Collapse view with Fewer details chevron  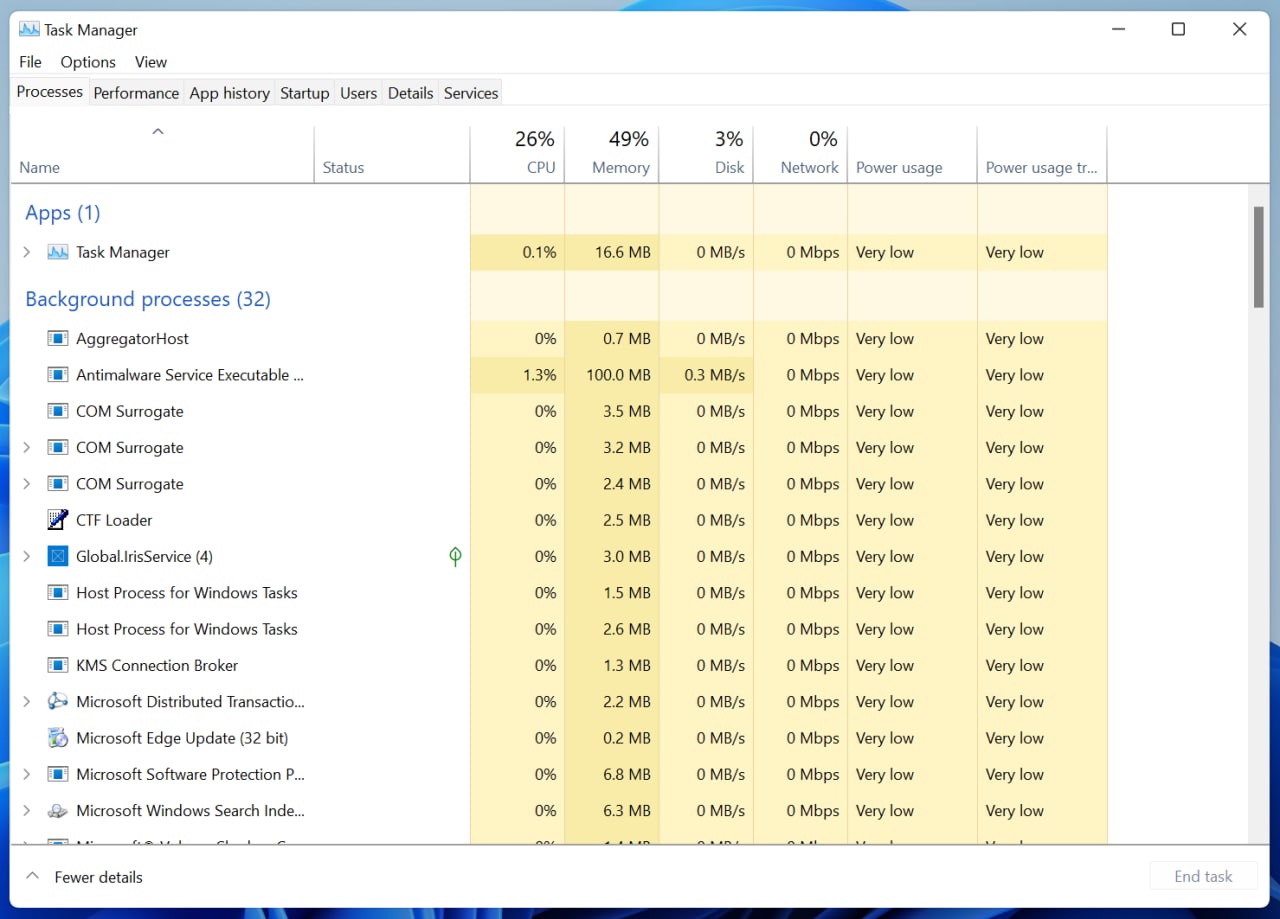(32, 876)
